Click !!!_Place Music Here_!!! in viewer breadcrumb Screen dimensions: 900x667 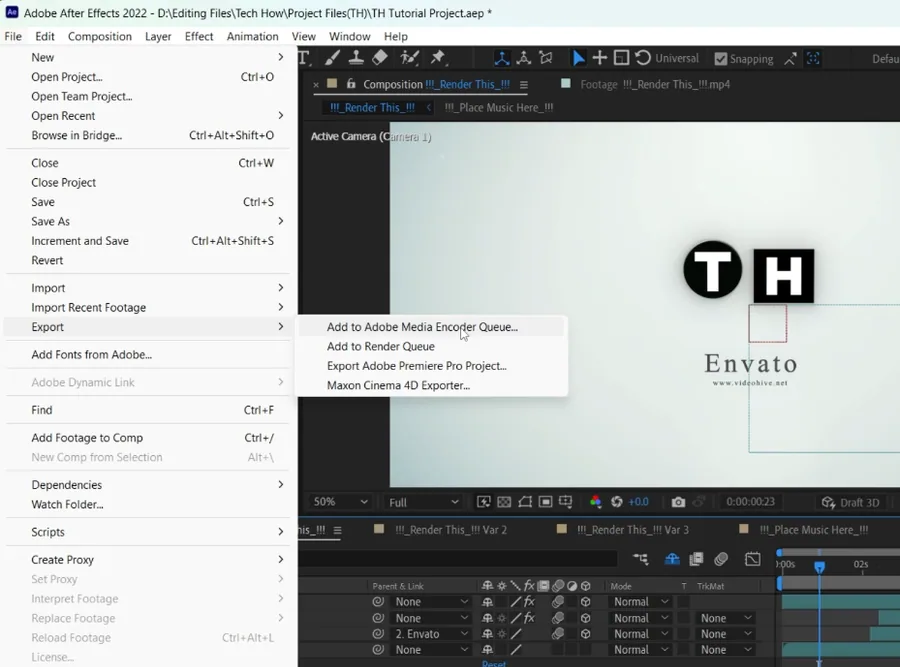(x=499, y=107)
